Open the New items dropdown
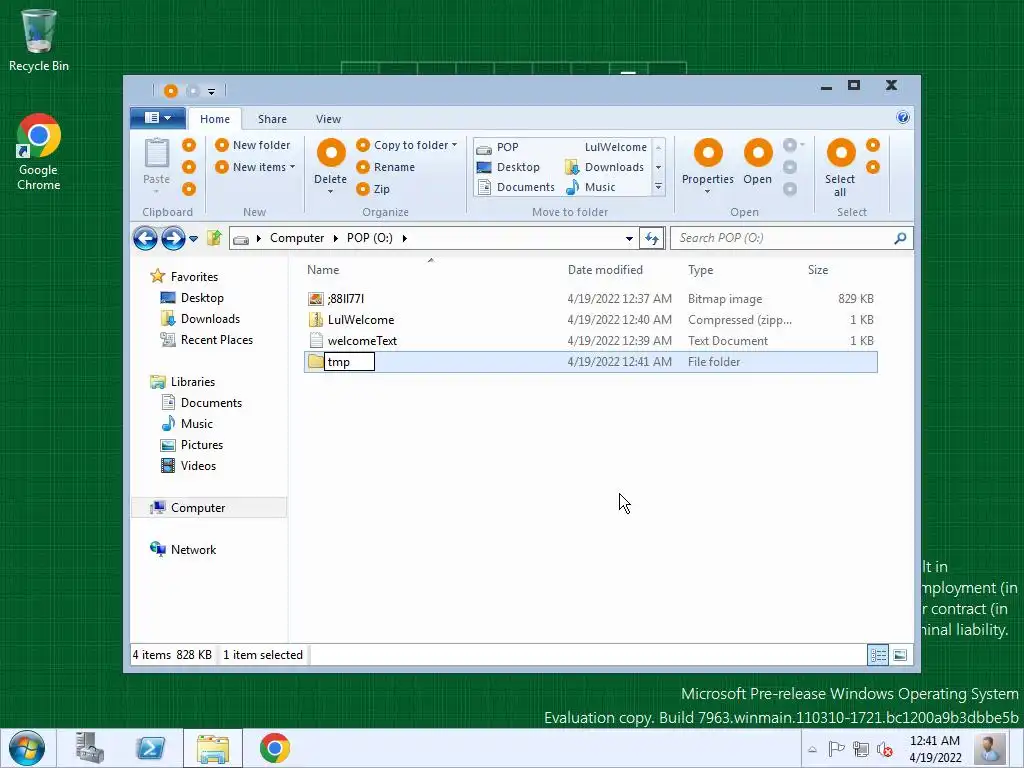The image size is (1024, 768). point(255,167)
